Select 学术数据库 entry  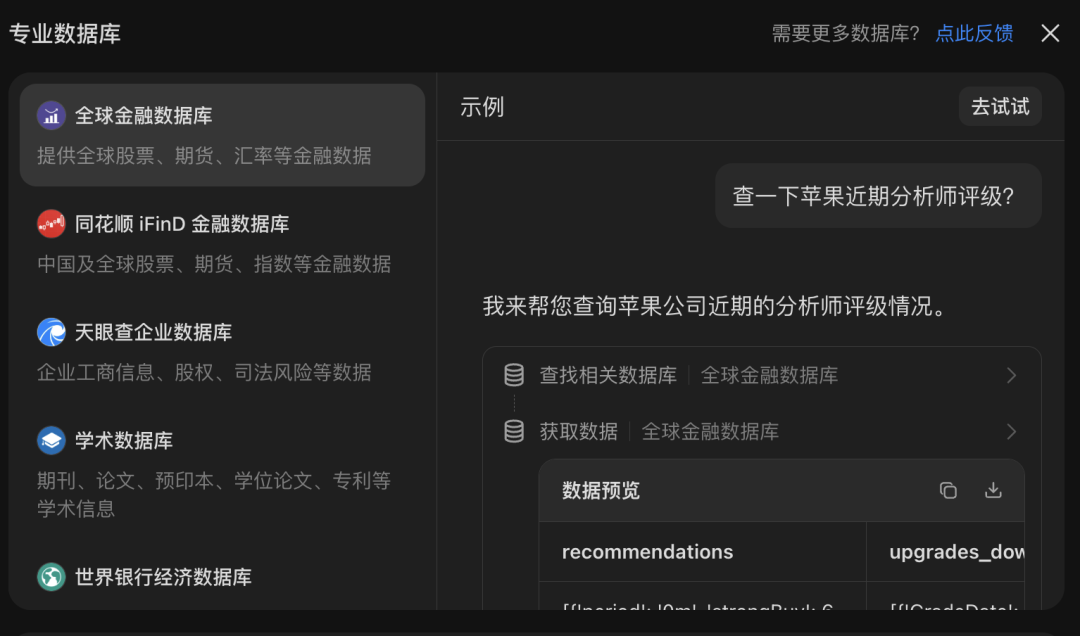click(x=222, y=474)
